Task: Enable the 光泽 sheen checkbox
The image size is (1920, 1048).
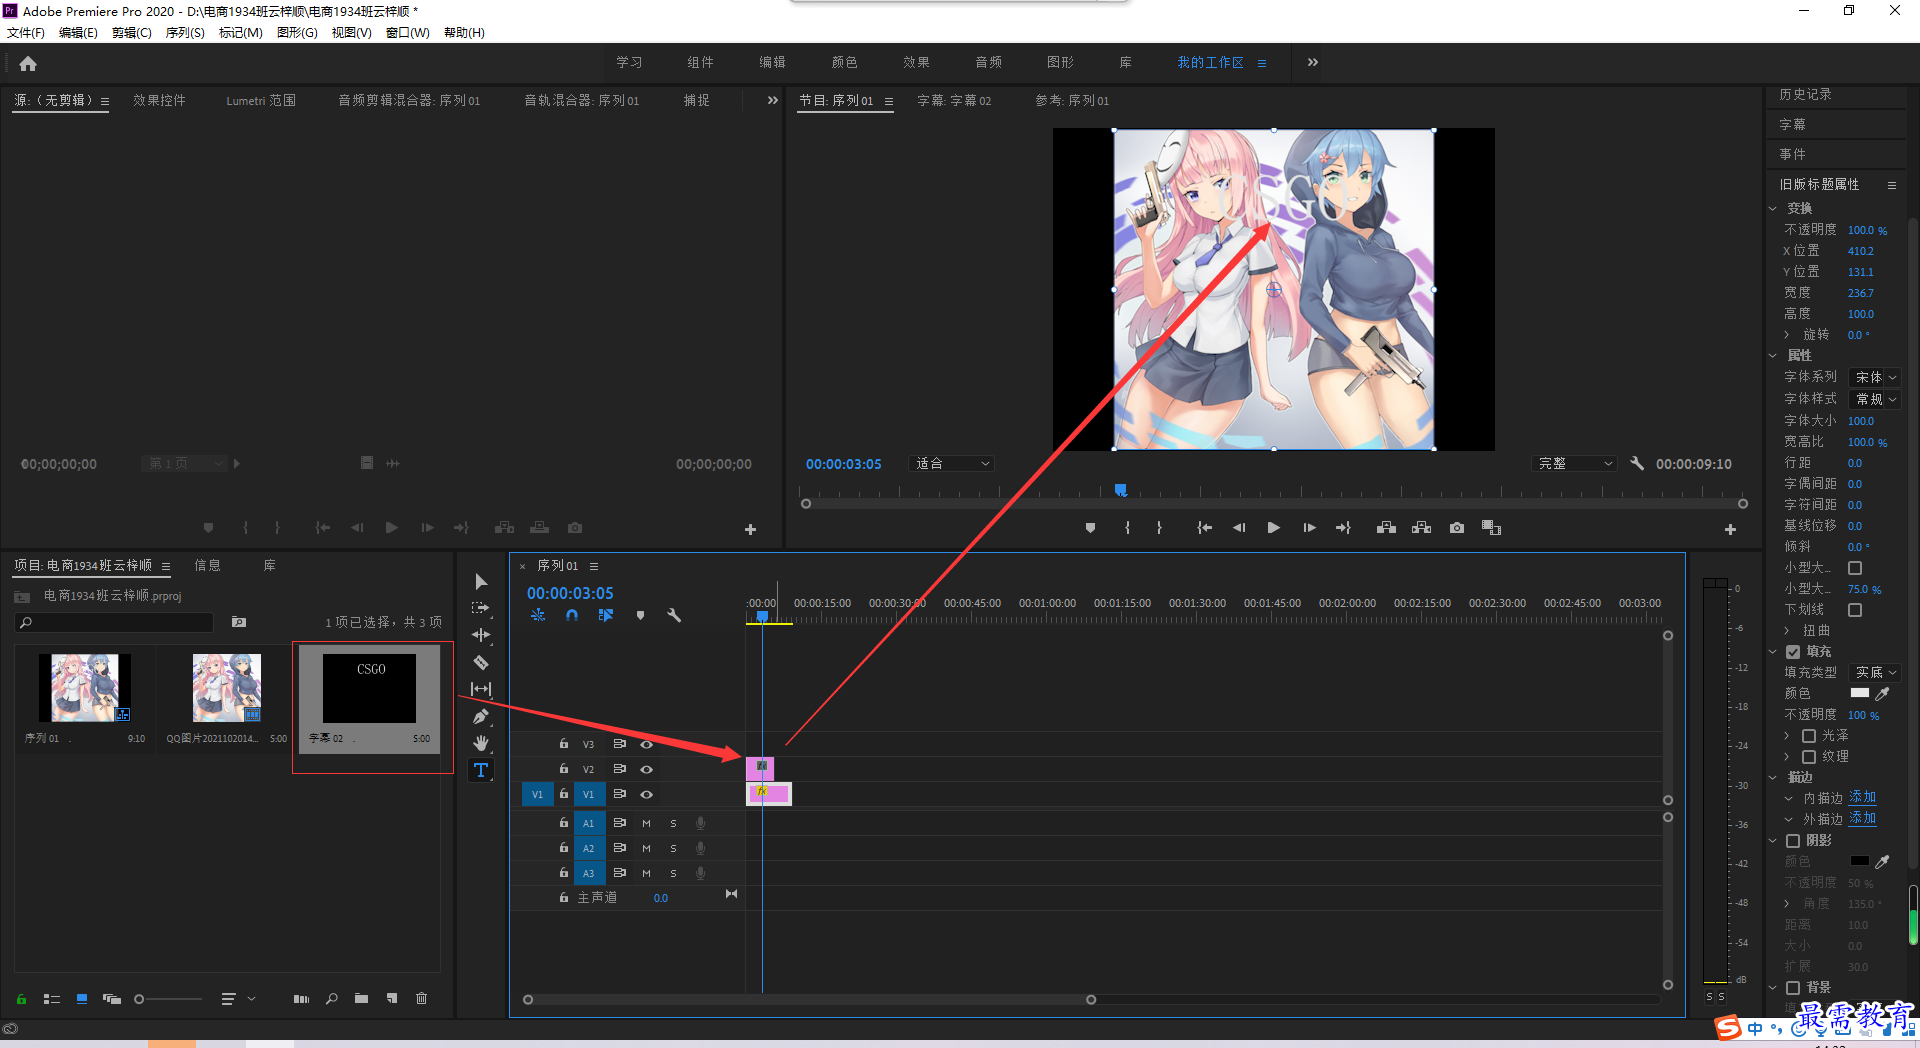Action: (1809, 736)
